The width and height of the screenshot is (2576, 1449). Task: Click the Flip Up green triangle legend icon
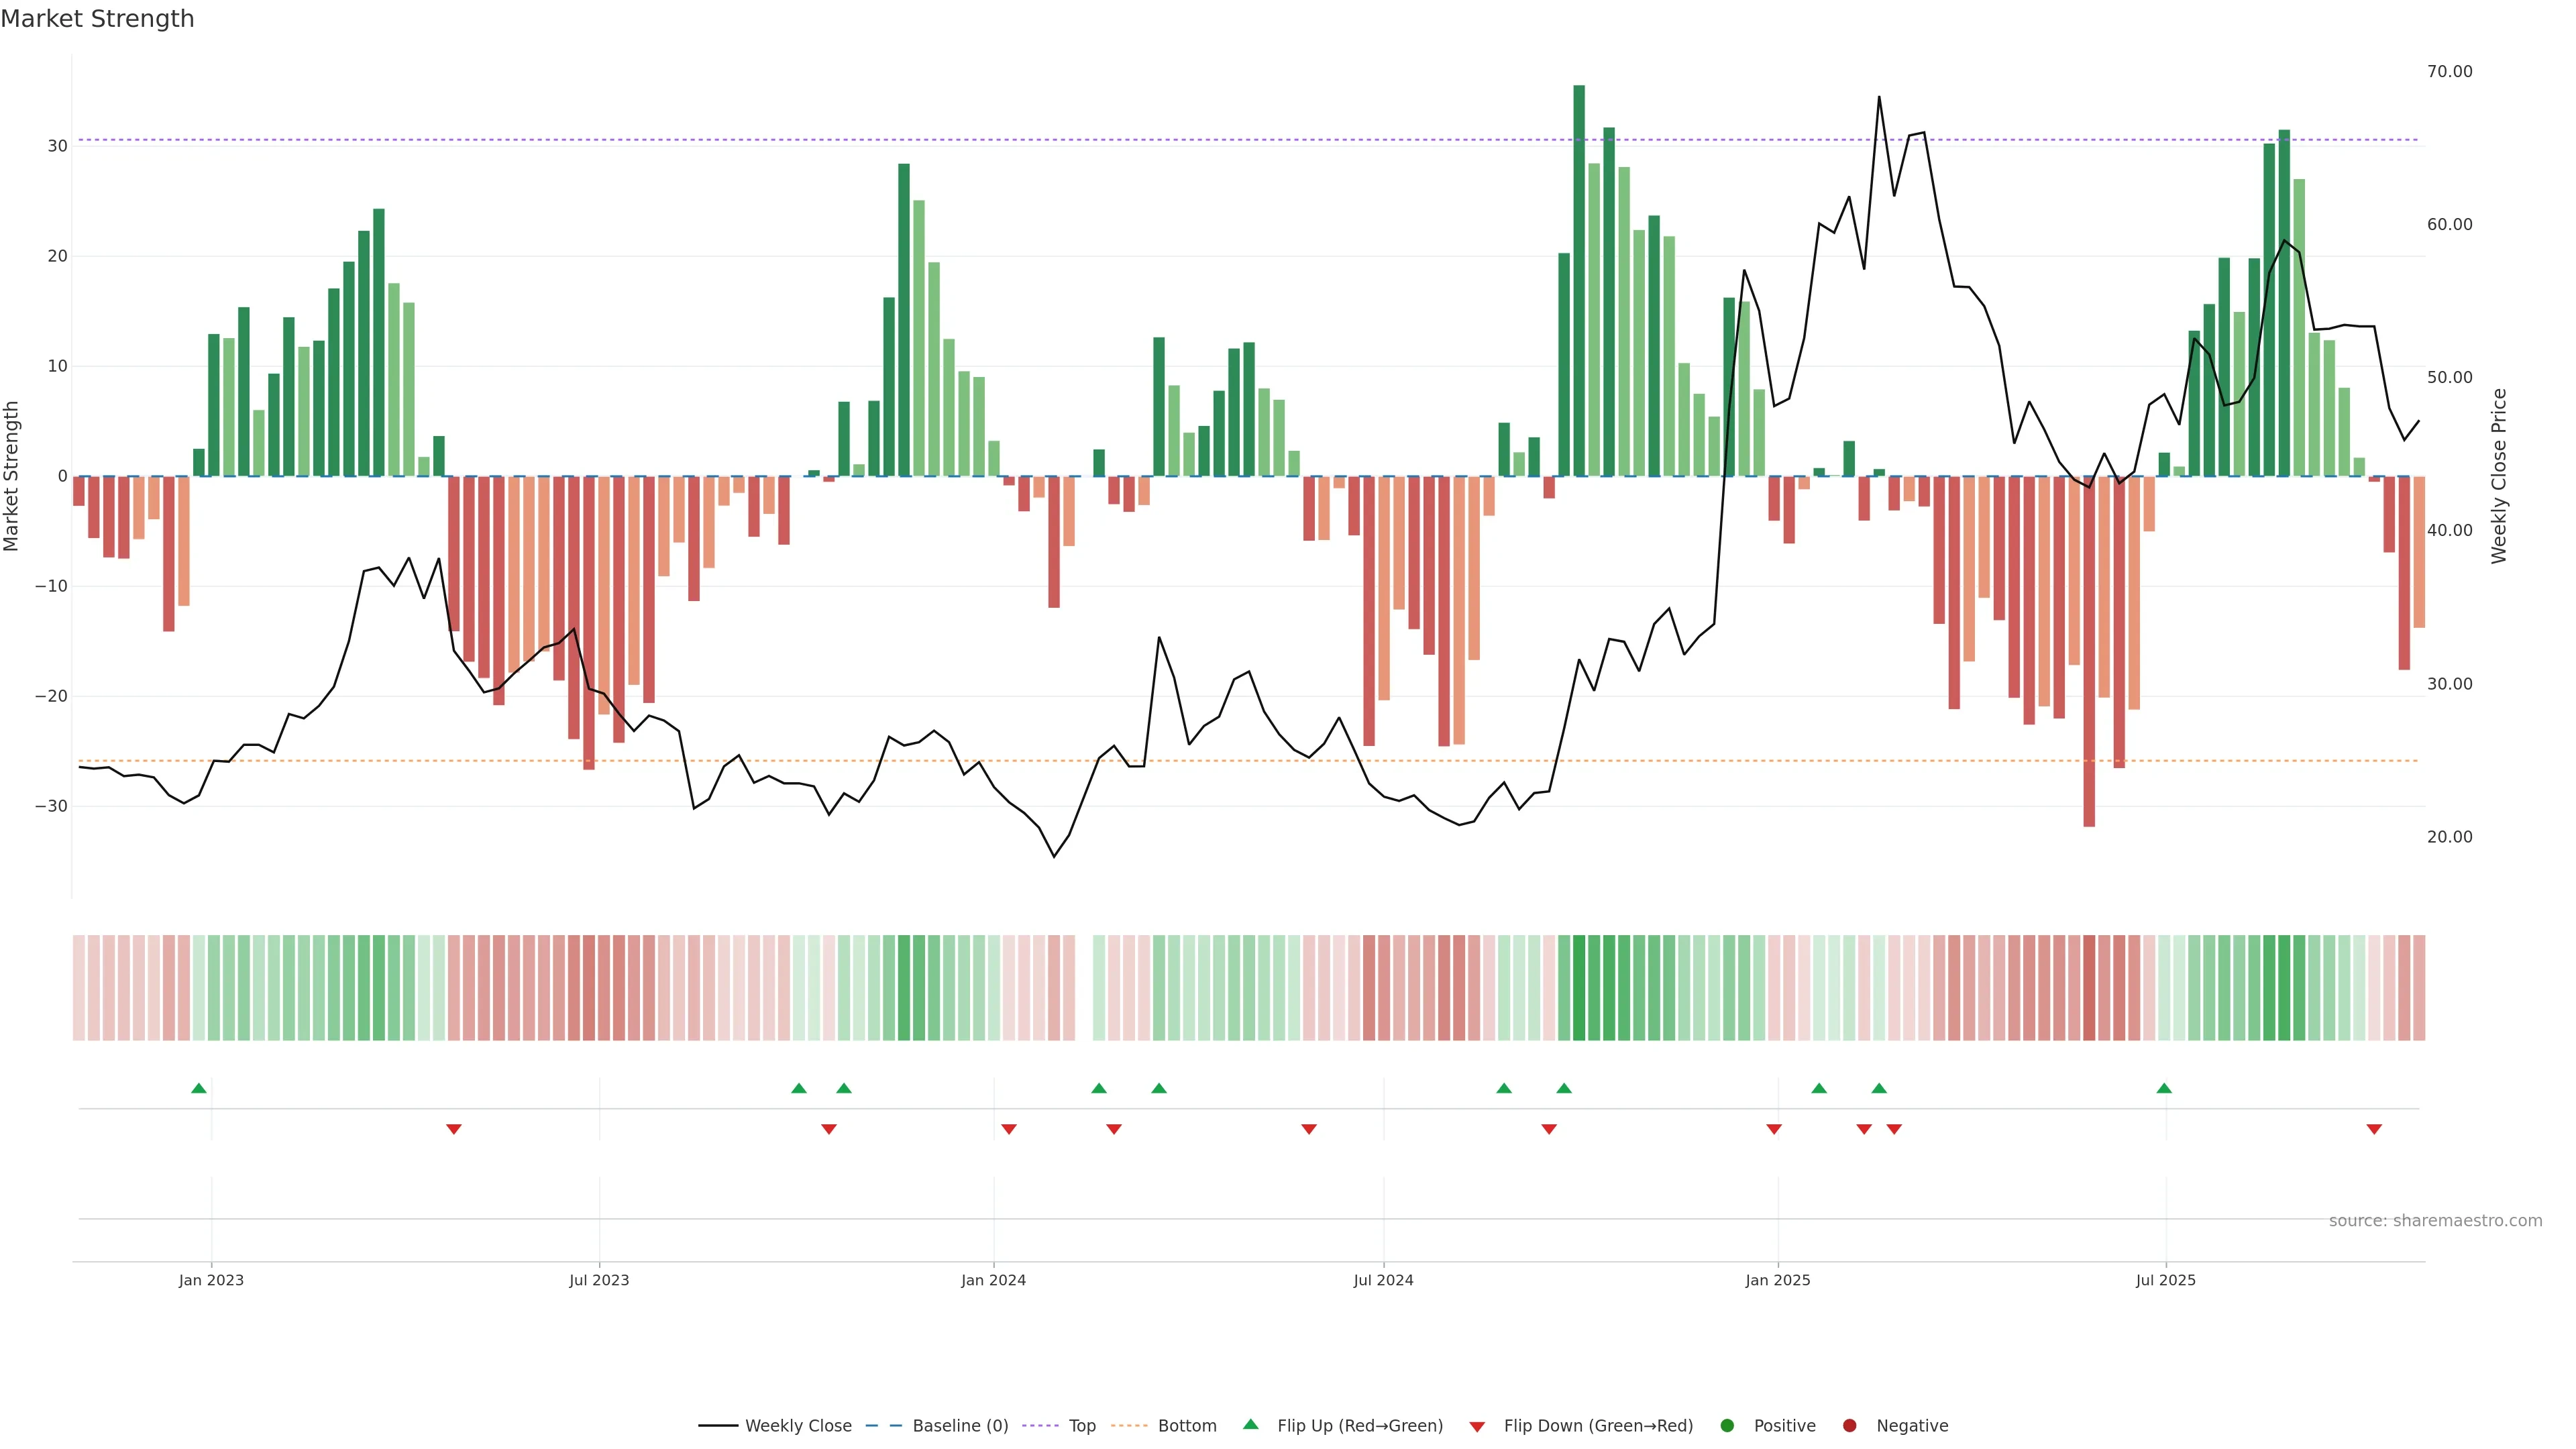click(x=1250, y=1424)
